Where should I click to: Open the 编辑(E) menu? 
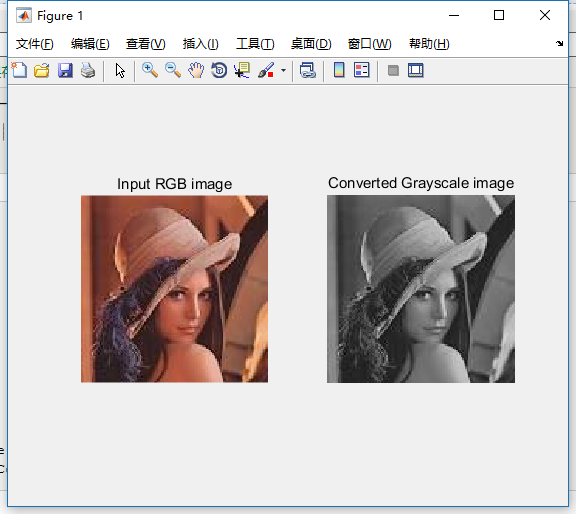(x=90, y=44)
